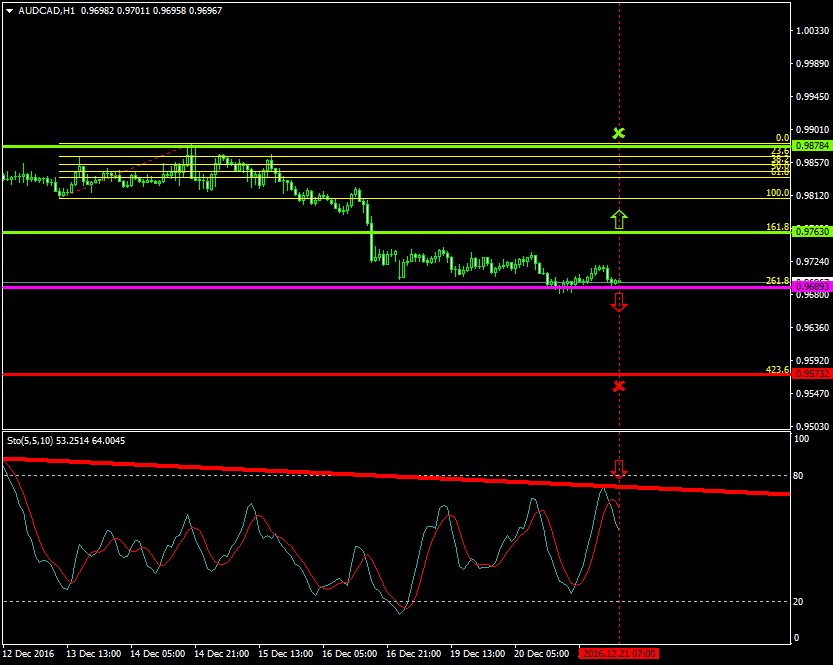This screenshot has width=833, height=665.
Task: Click the 0.95470 price axis label
Action: [x=812, y=394]
